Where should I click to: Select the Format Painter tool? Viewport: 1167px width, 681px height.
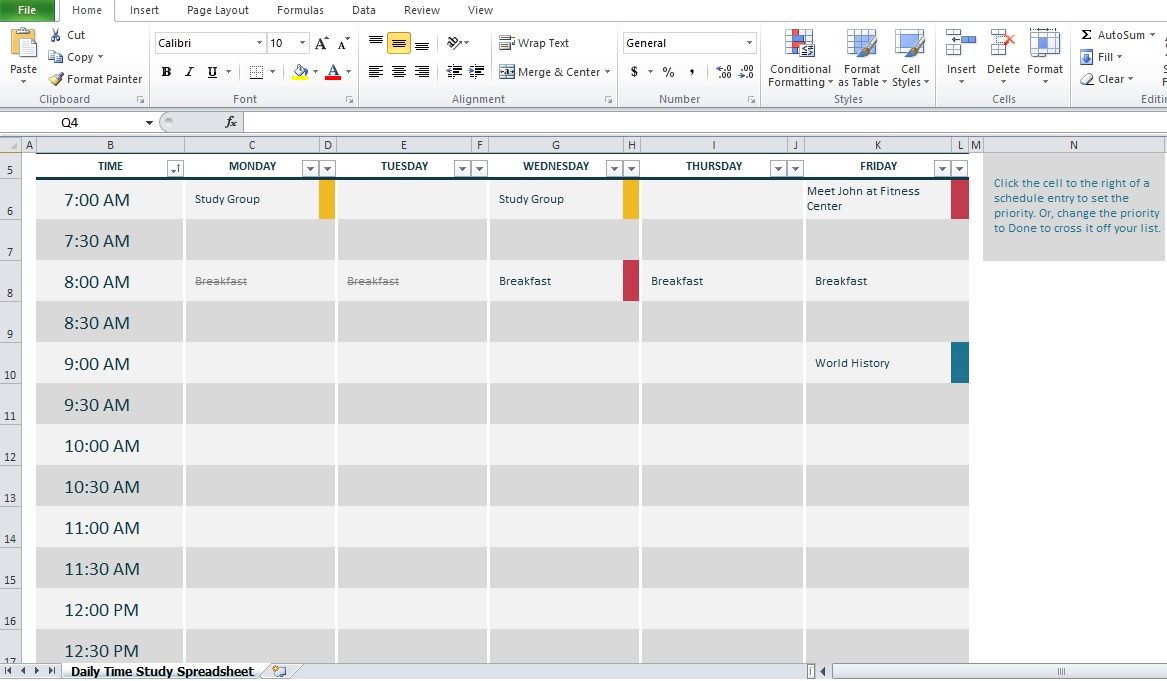pyautogui.click(x=95, y=79)
